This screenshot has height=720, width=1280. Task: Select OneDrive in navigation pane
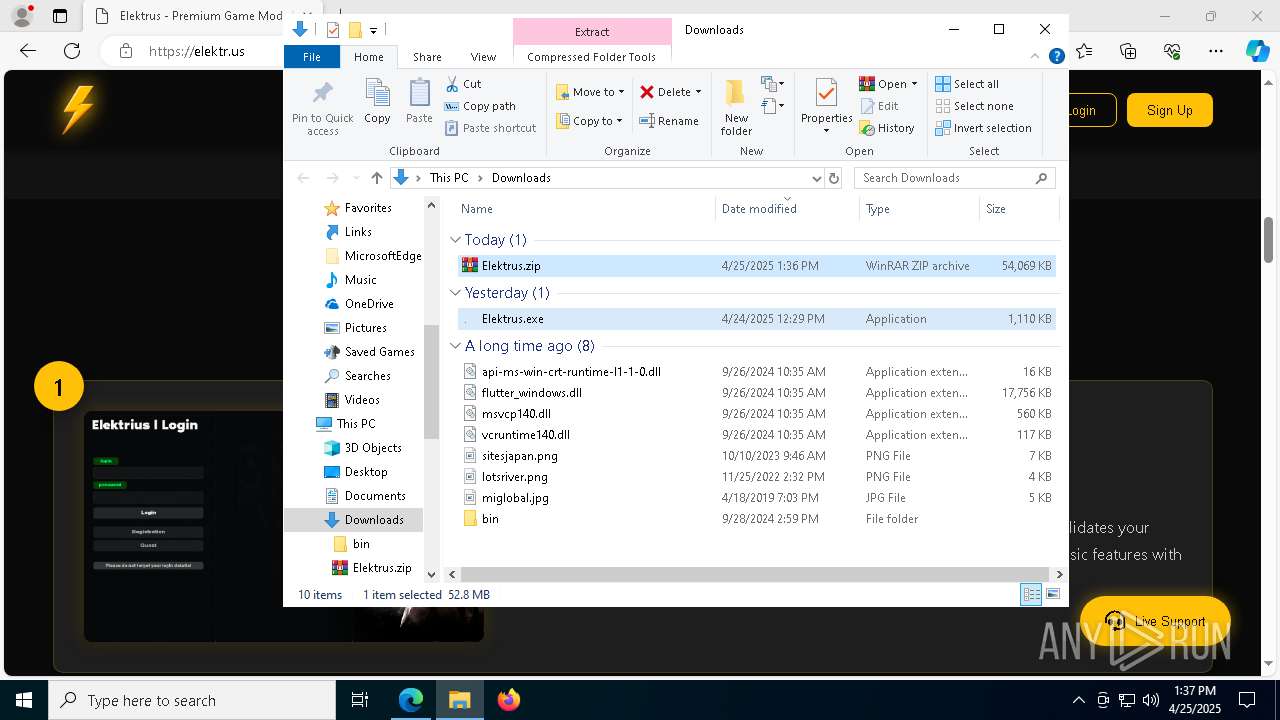point(369,304)
